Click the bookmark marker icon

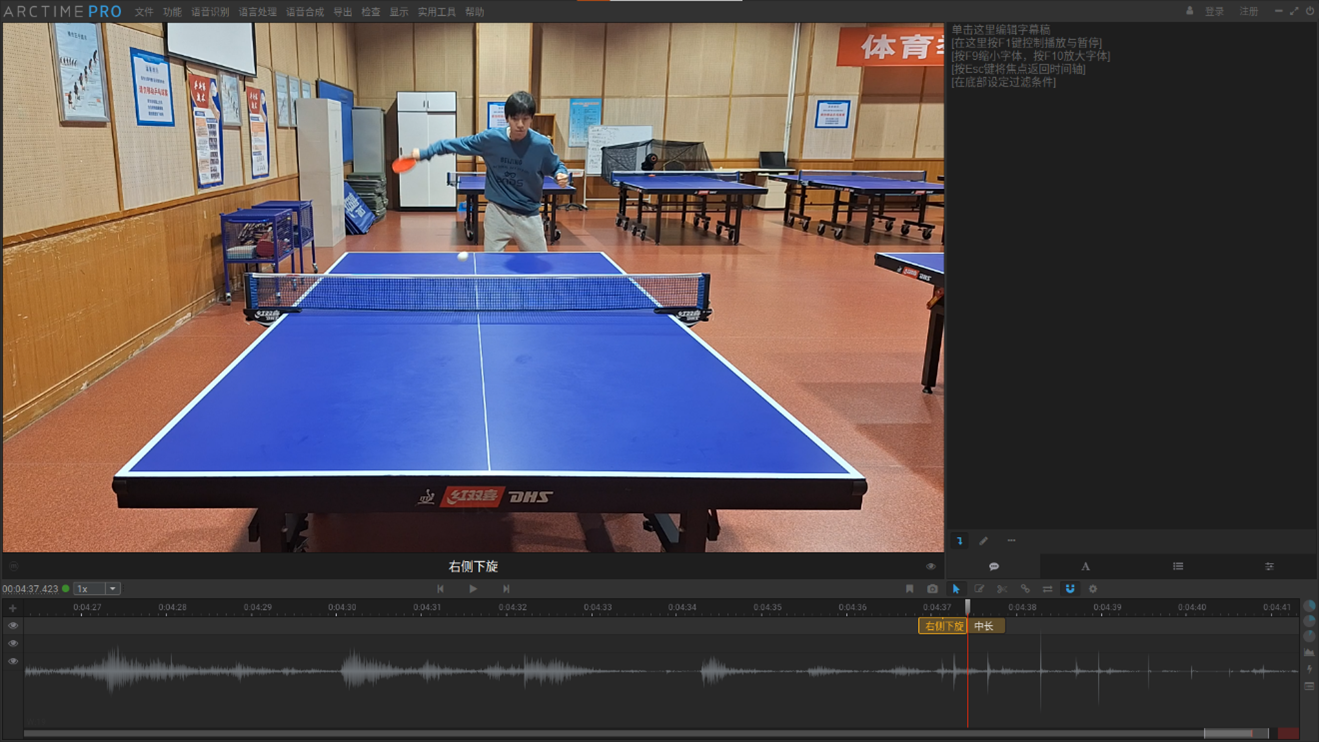[x=909, y=589]
